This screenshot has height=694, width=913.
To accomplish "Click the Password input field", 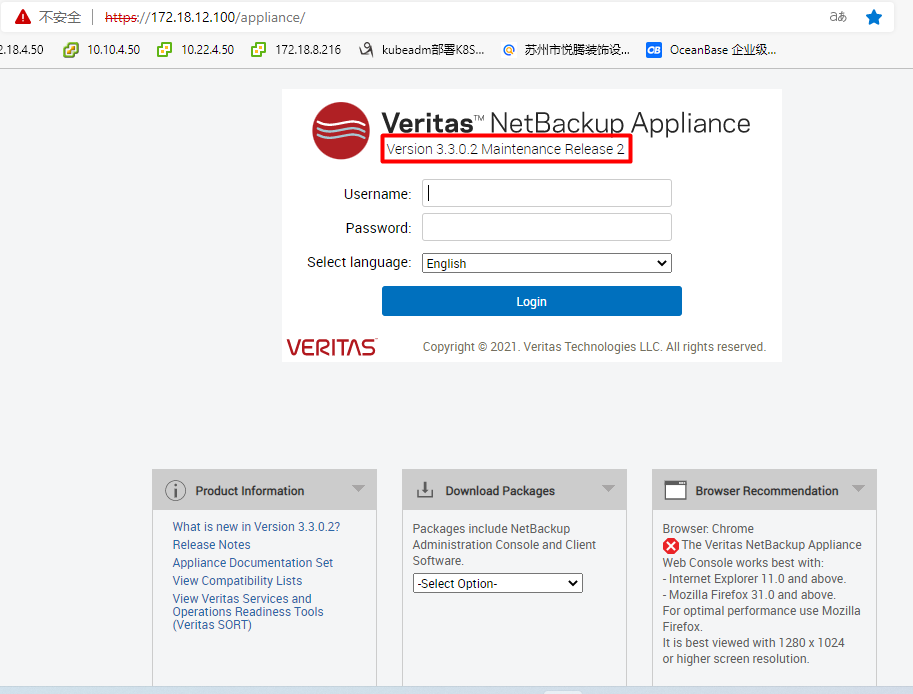I will [547, 227].
